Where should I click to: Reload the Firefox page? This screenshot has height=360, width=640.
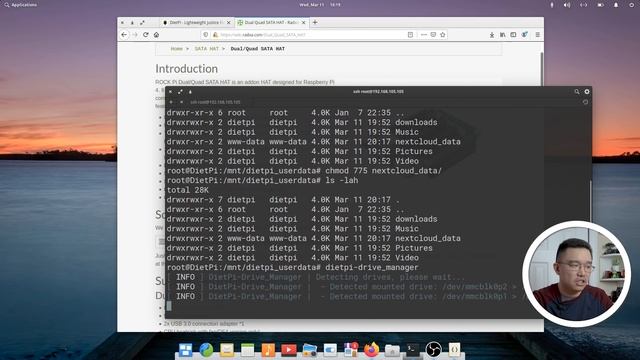pyautogui.click(x=146, y=35)
